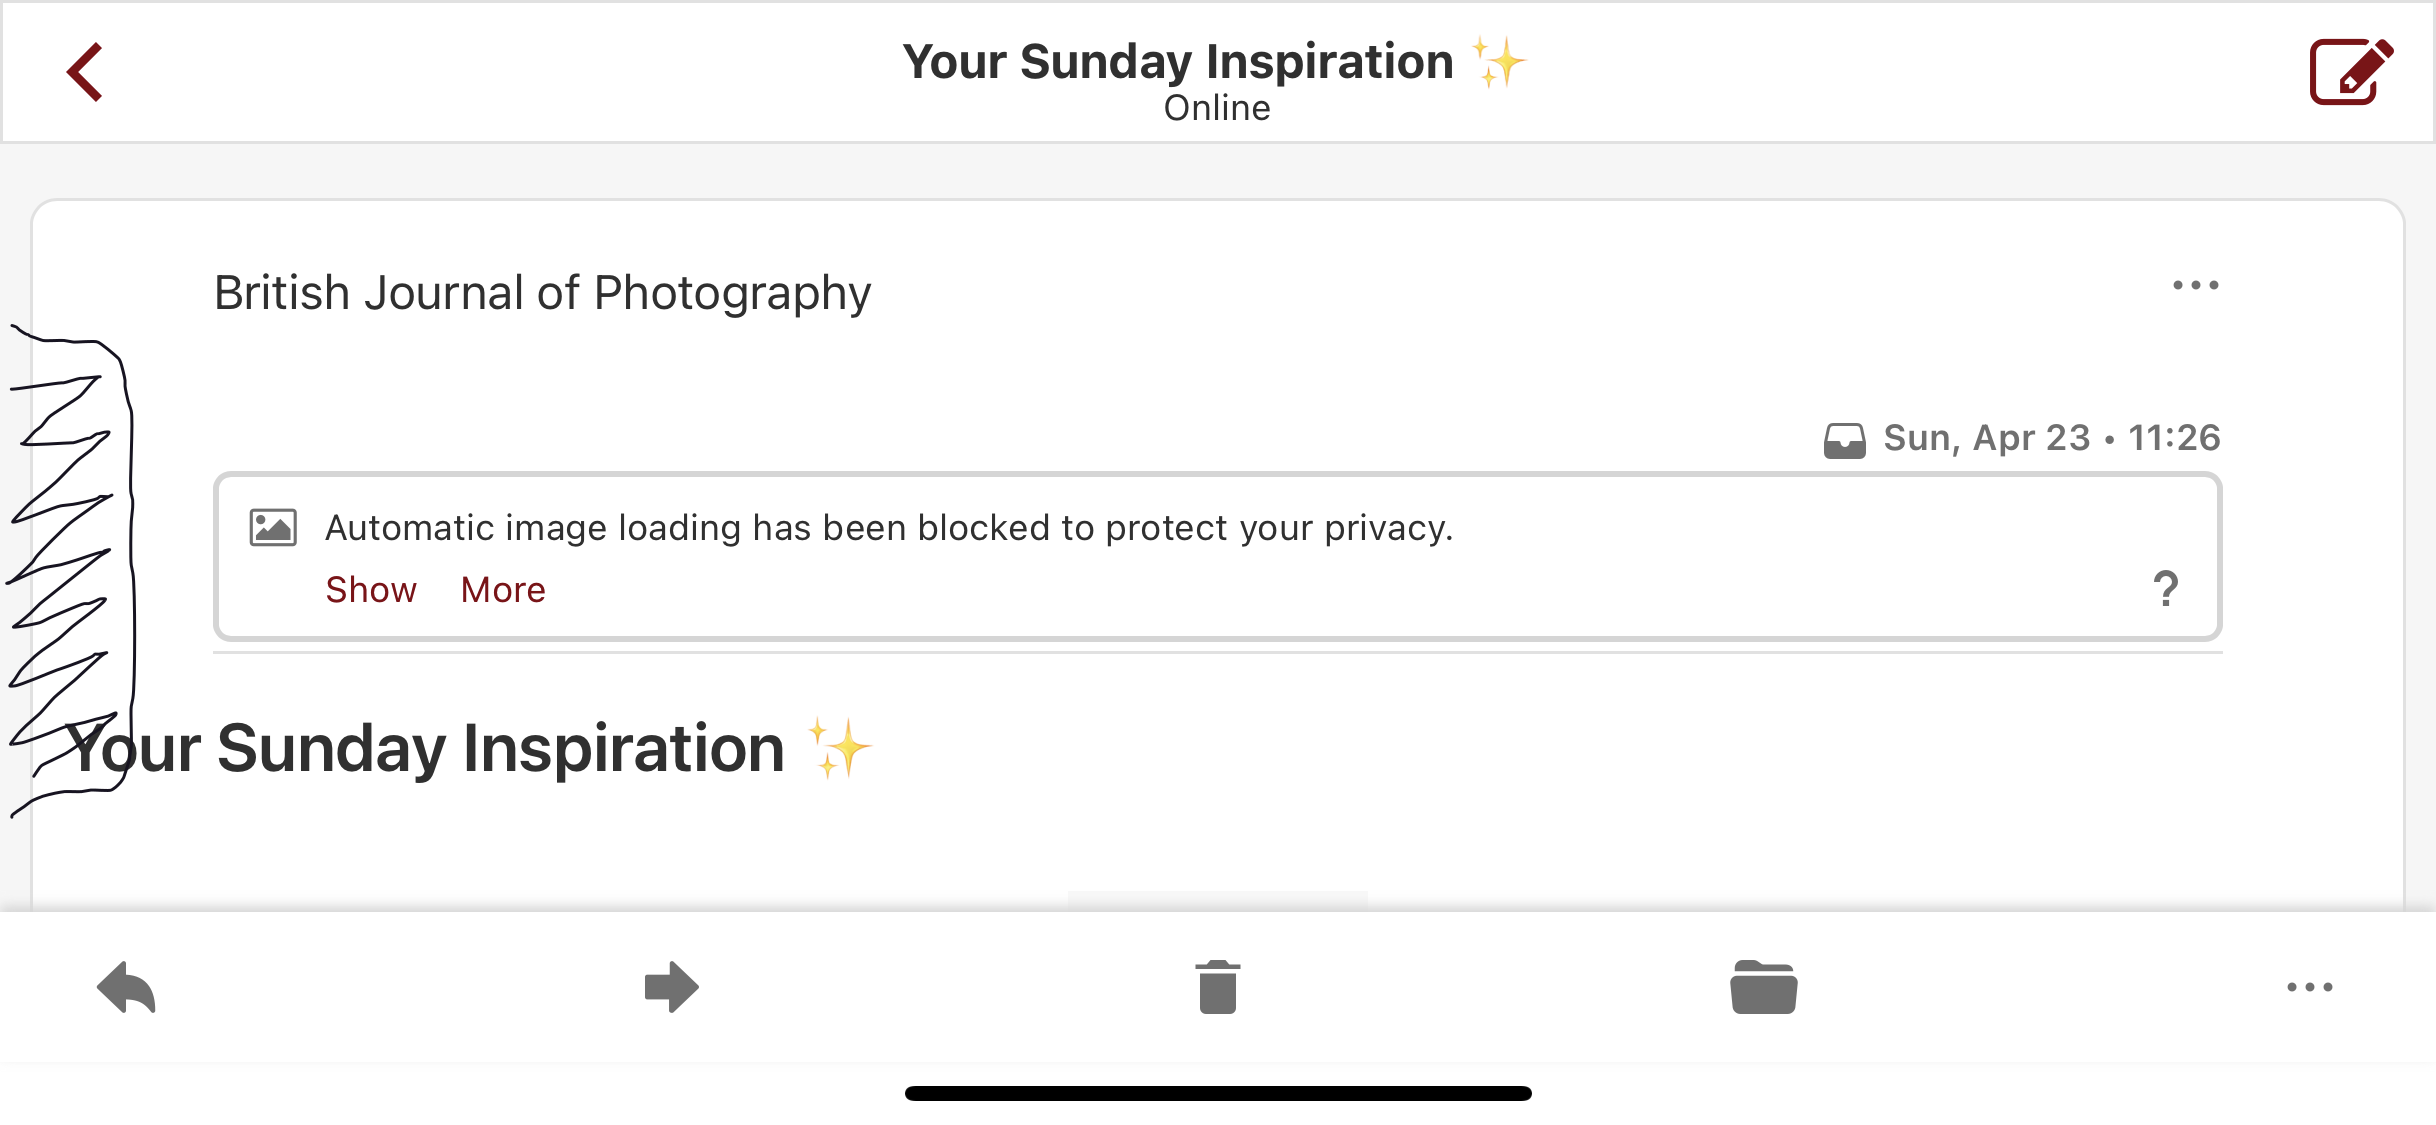Tap the Sun, Apr 23 date text
The height and width of the screenshot is (1125, 2436).
(x=1986, y=438)
